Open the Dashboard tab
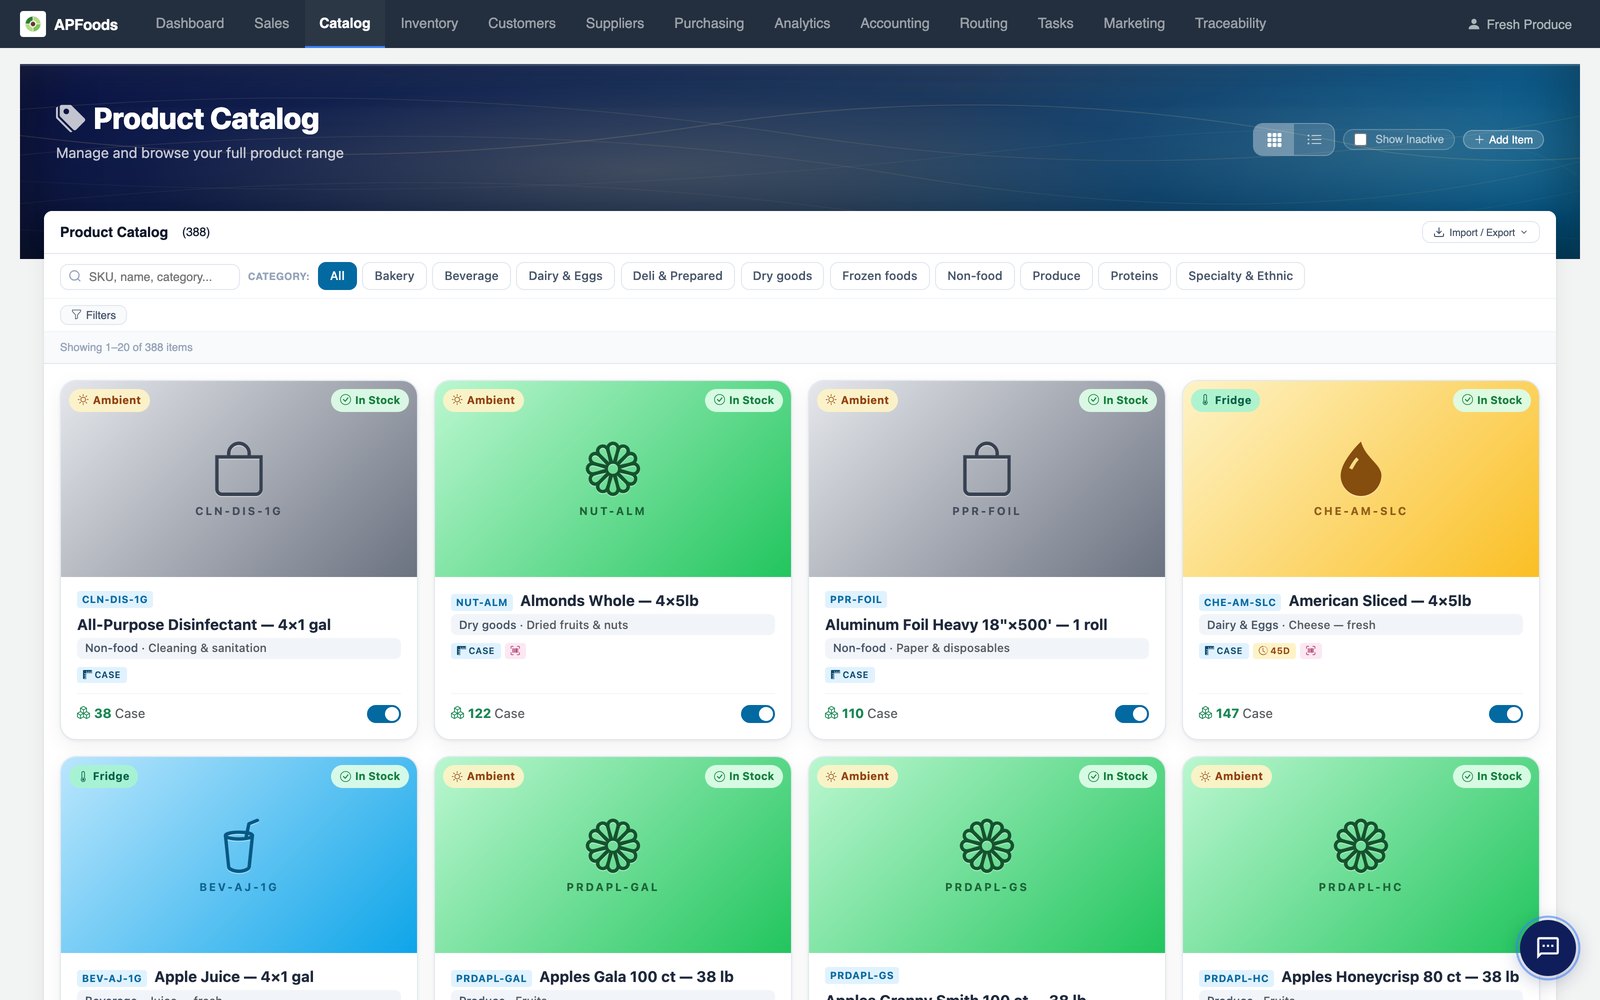The width and height of the screenshot is (1600, 1000). coord(190,24)
